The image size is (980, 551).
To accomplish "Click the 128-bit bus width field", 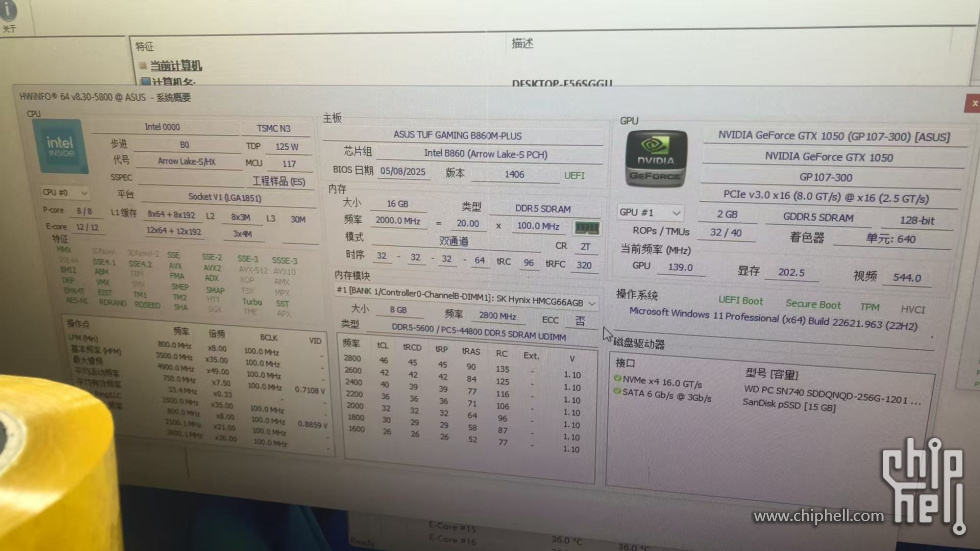I will 917,220.
